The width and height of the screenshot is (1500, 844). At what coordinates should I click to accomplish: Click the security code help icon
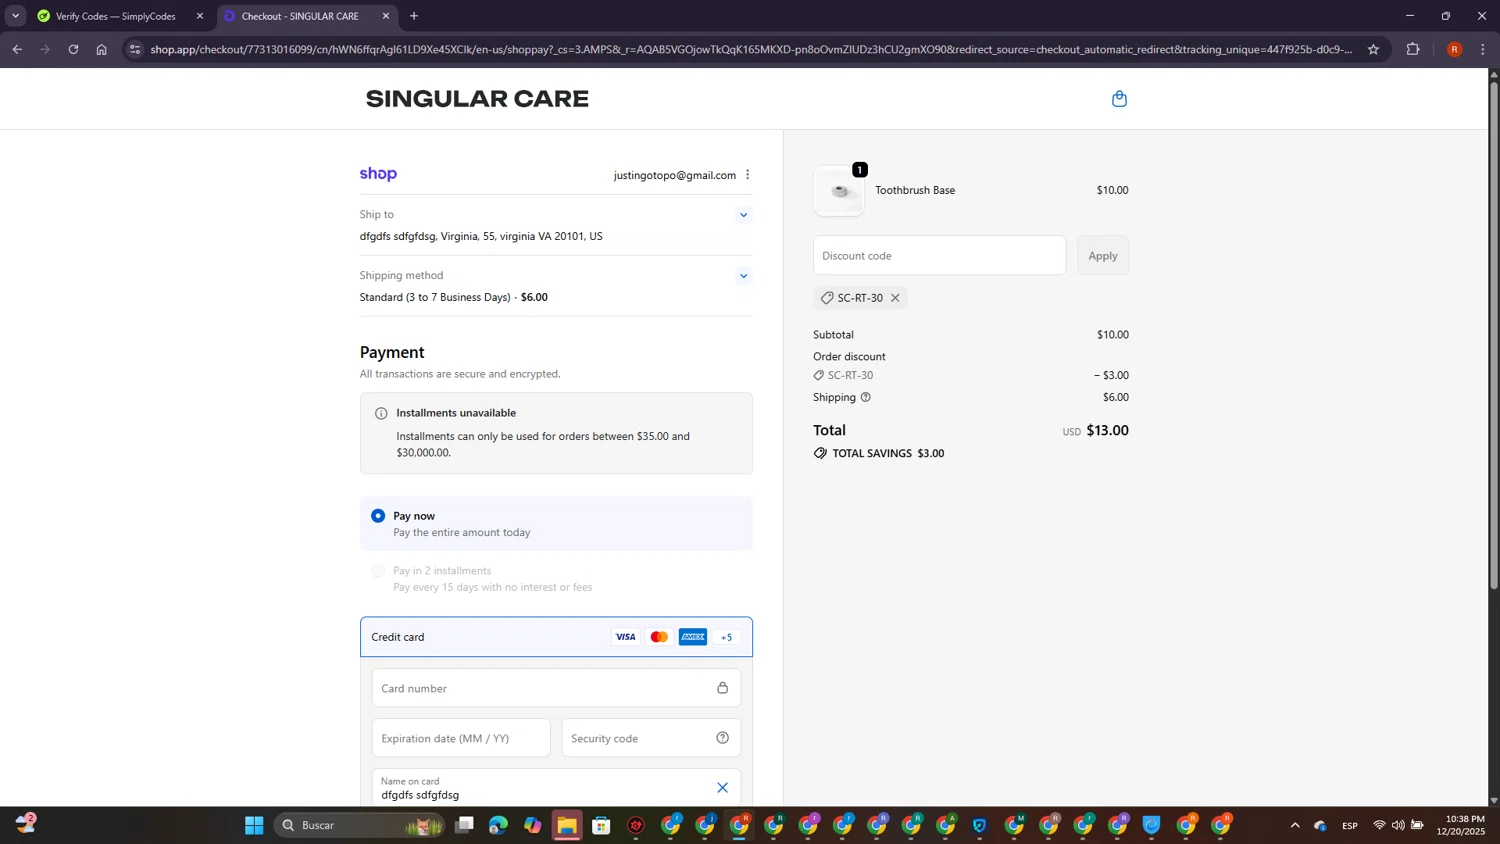tap(722, 738)
